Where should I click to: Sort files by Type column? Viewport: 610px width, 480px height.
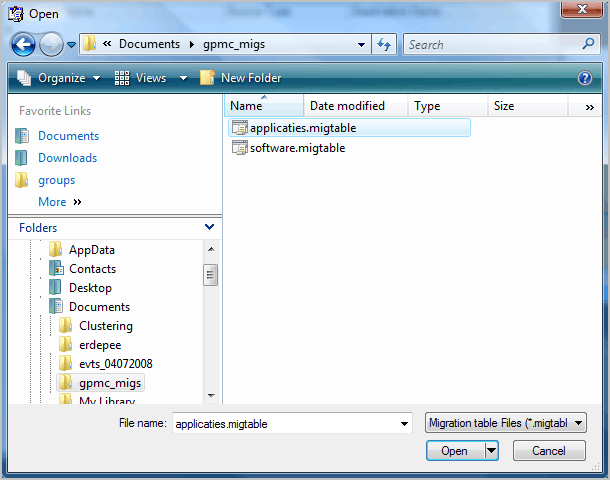click(448, 105)
